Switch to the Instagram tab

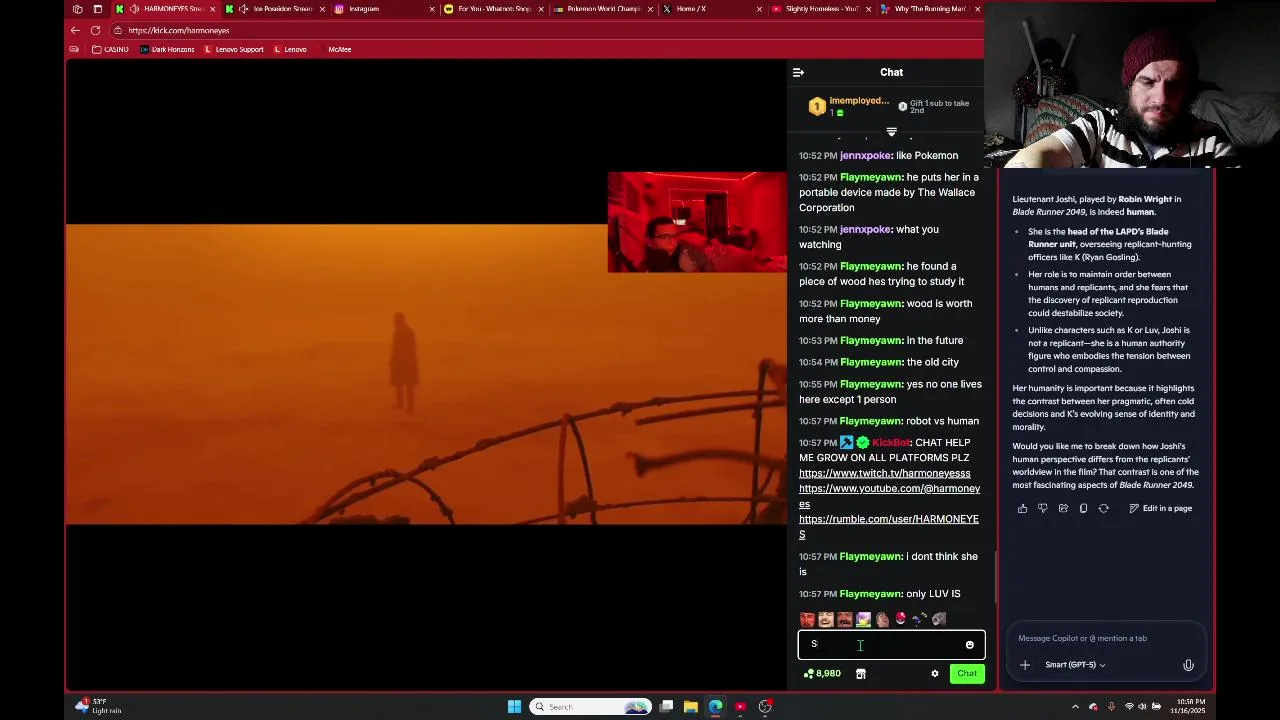382,9
